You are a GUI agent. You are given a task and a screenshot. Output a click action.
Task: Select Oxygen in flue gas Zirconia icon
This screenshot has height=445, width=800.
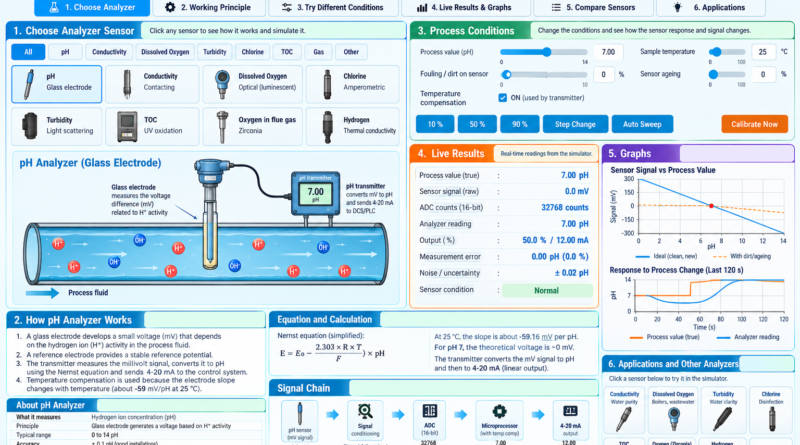pos(222,127)
